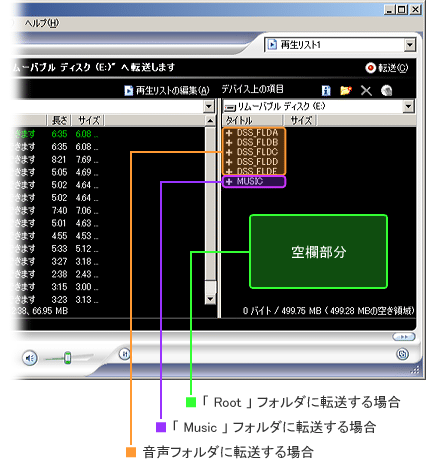Click the round icon at bottom right corner
426x462 pixels.
point(403,354)
